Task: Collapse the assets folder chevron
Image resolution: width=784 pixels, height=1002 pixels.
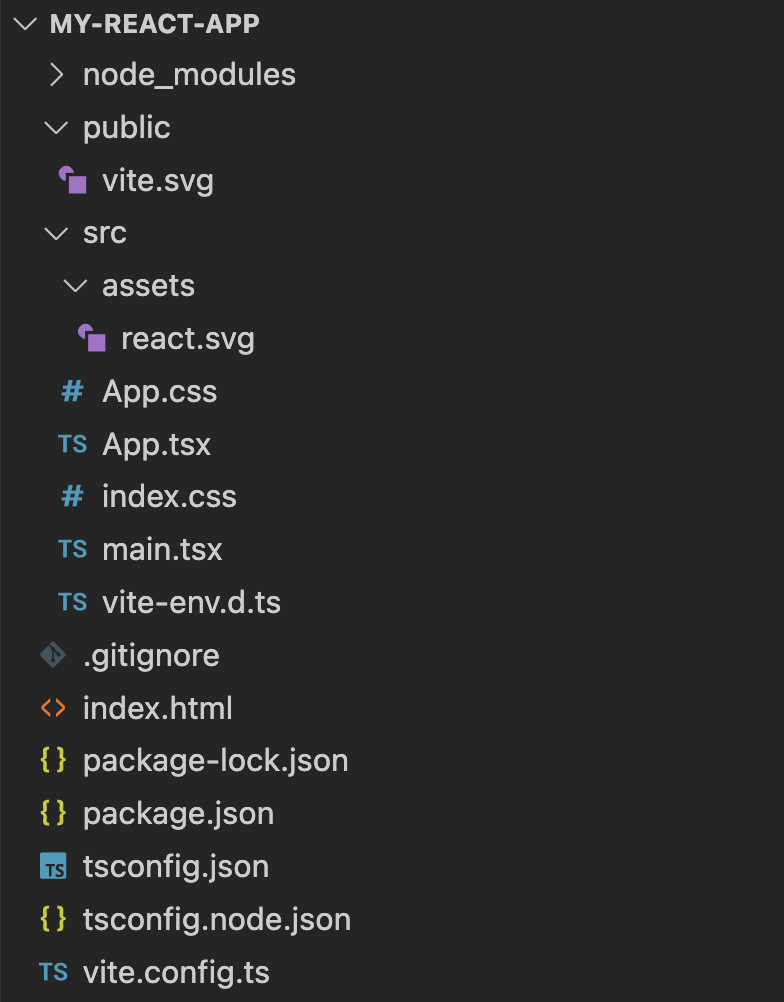Action: [75, 286]
